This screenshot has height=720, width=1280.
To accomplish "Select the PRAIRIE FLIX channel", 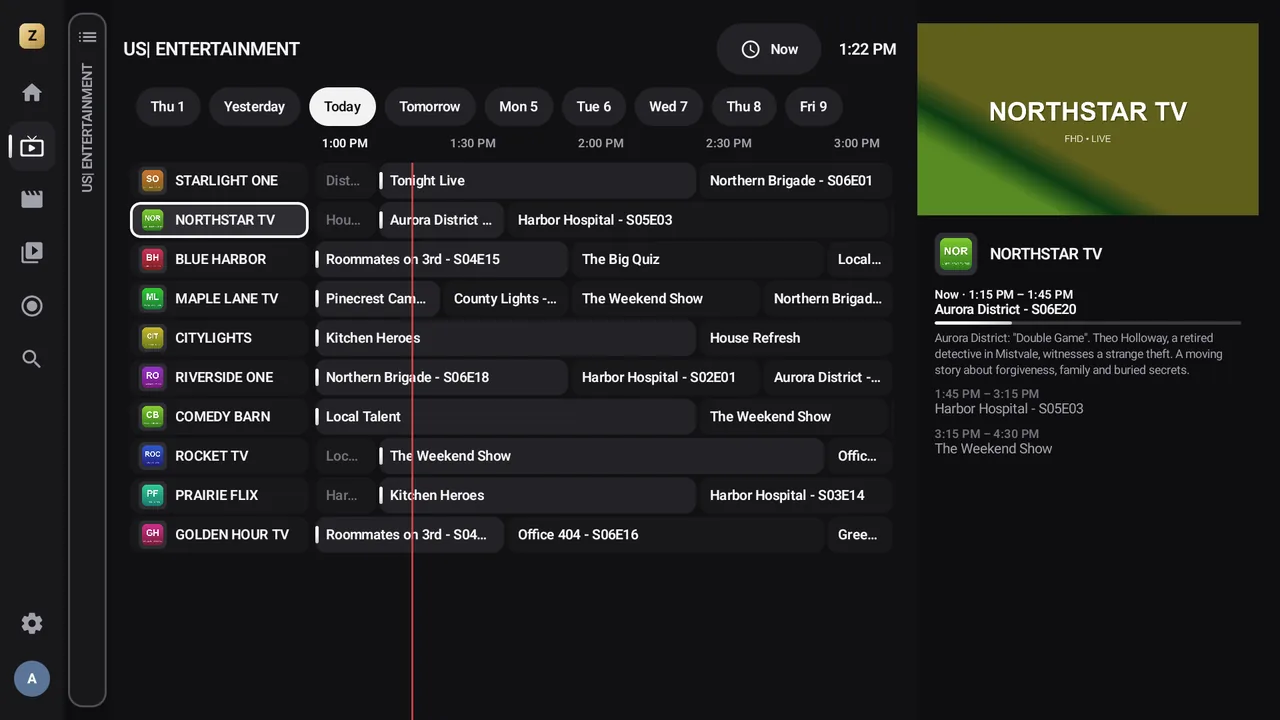I will tap(219, 495).
